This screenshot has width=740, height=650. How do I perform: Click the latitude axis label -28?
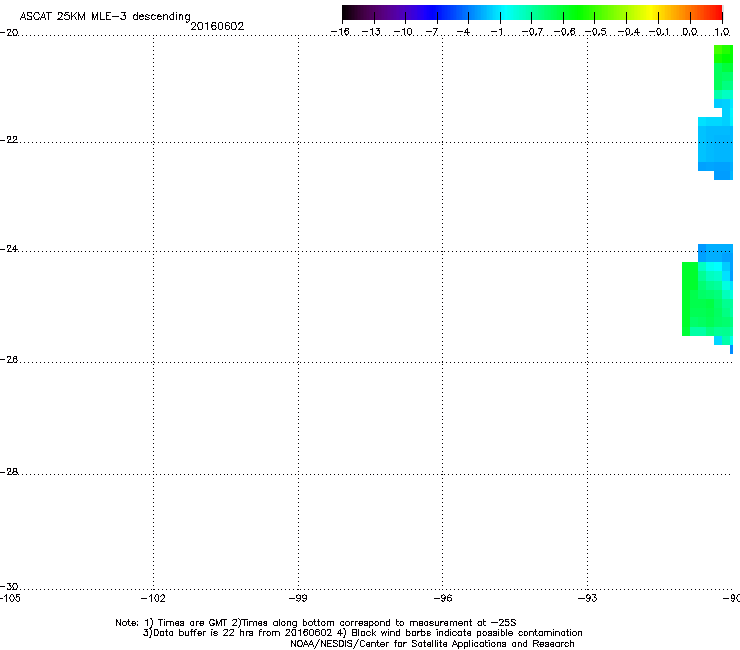tap(9, 472)
